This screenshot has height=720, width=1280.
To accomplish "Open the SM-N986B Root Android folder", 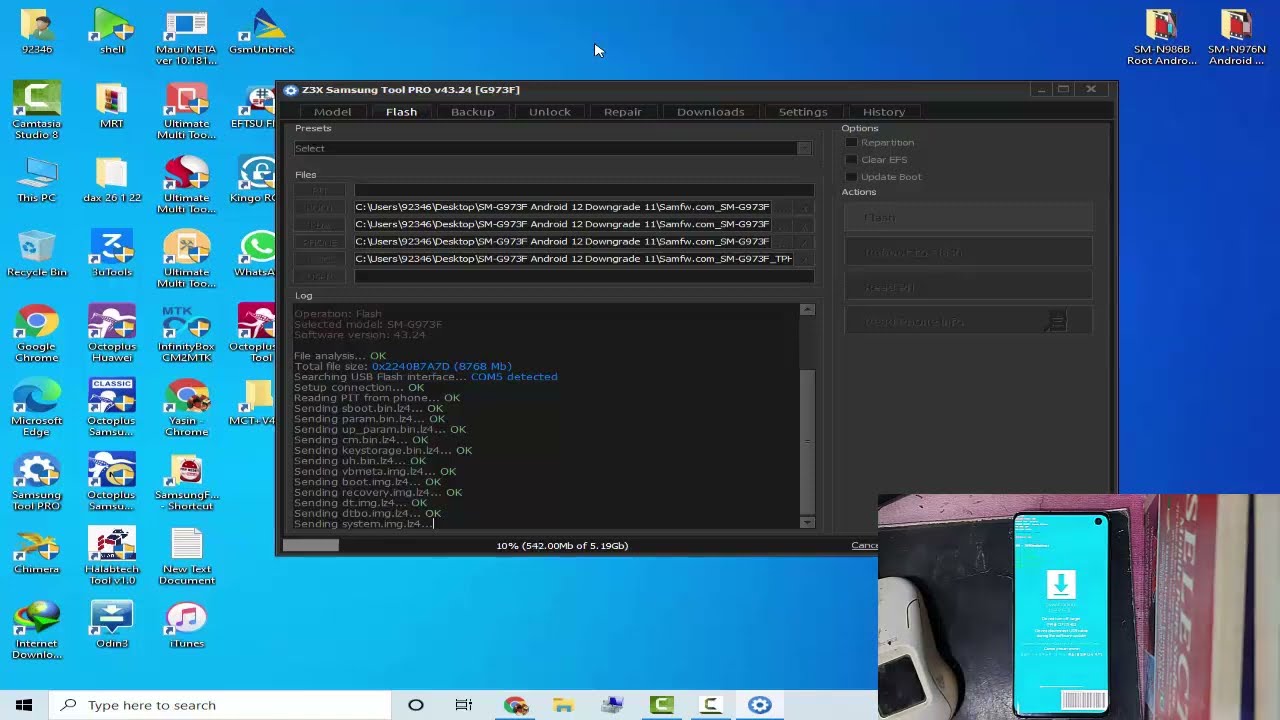I will click(1161, 36).
